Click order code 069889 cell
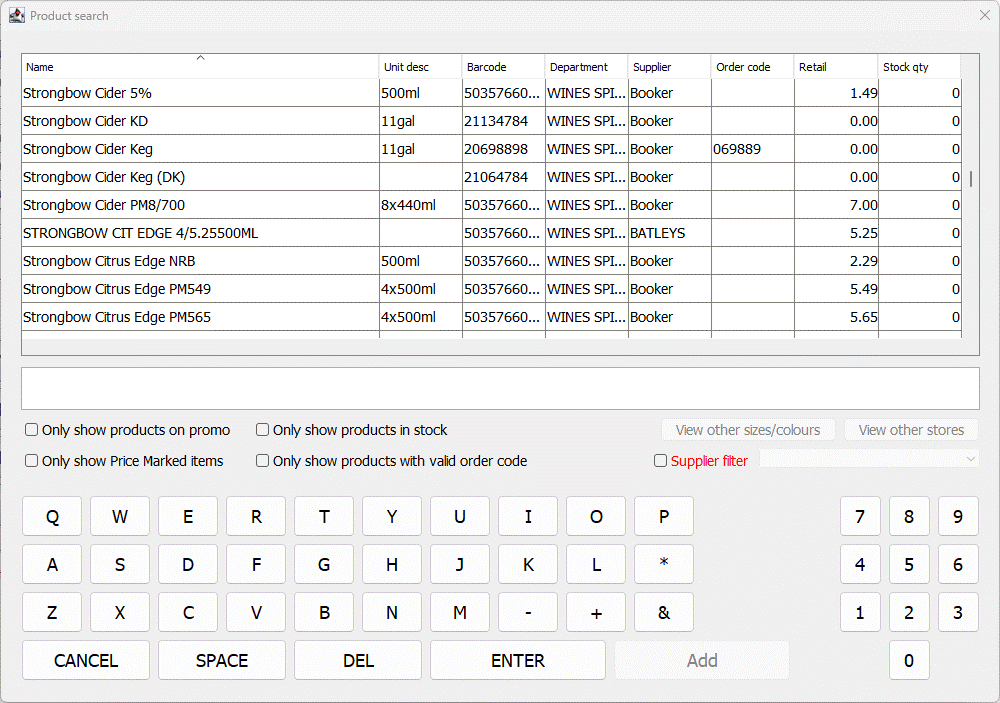The width and height of the screenshot is (1000, 703). pyautogui.click(x=753, y=149)
